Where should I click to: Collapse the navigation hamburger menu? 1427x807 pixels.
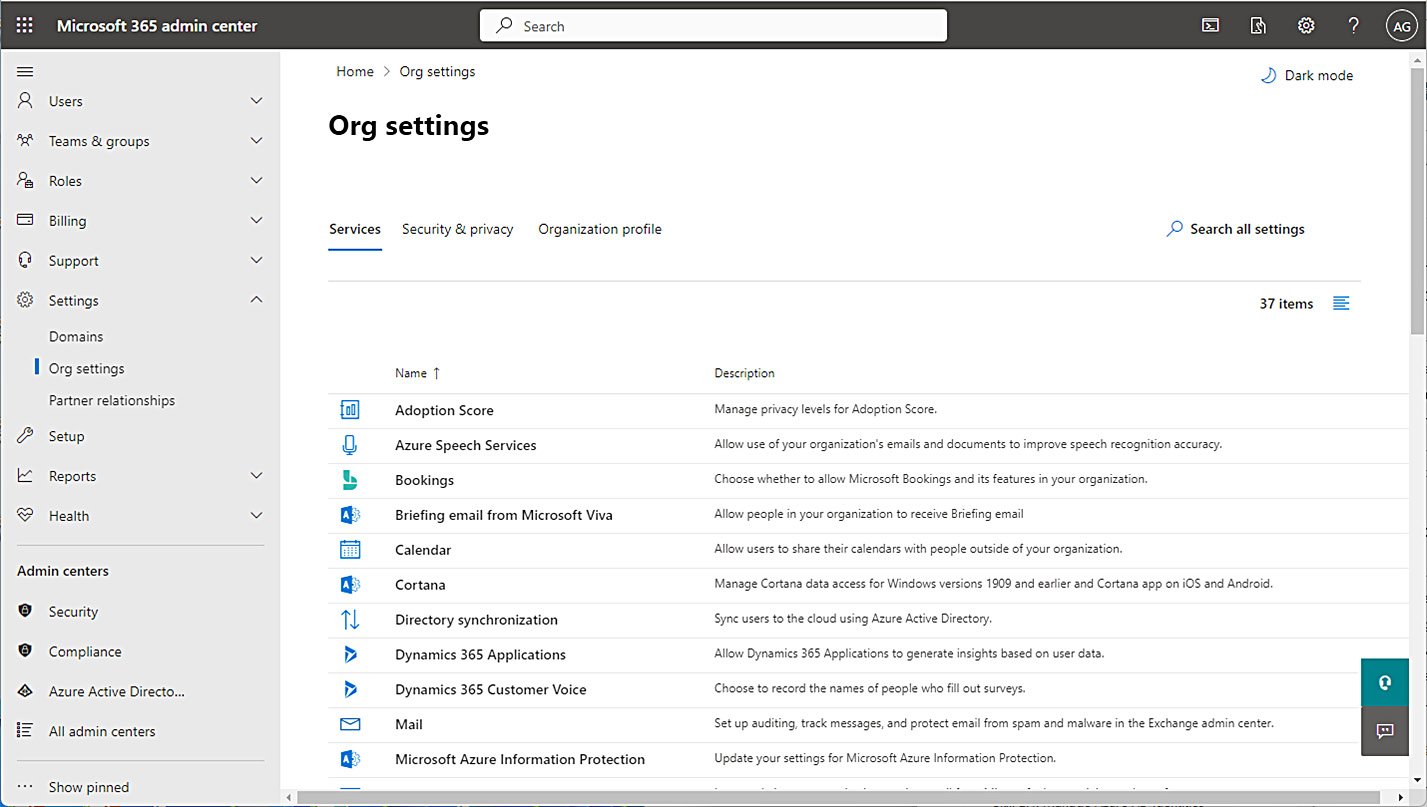[x=26, y=71]
